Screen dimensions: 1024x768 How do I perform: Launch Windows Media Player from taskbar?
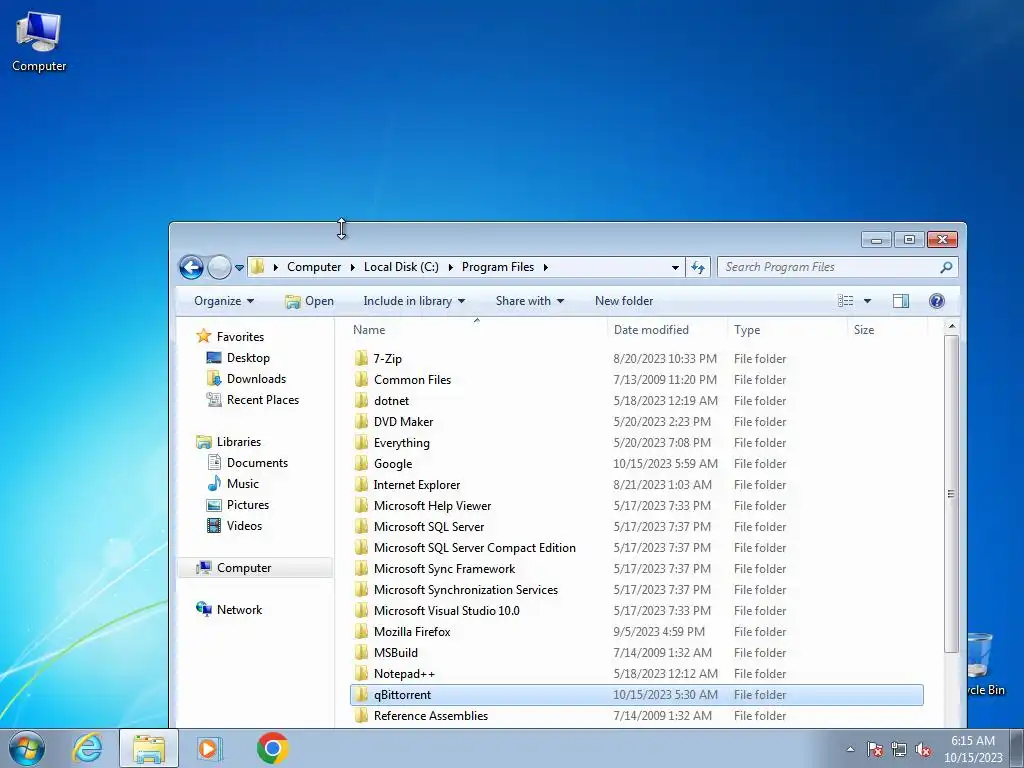(209, 748)
